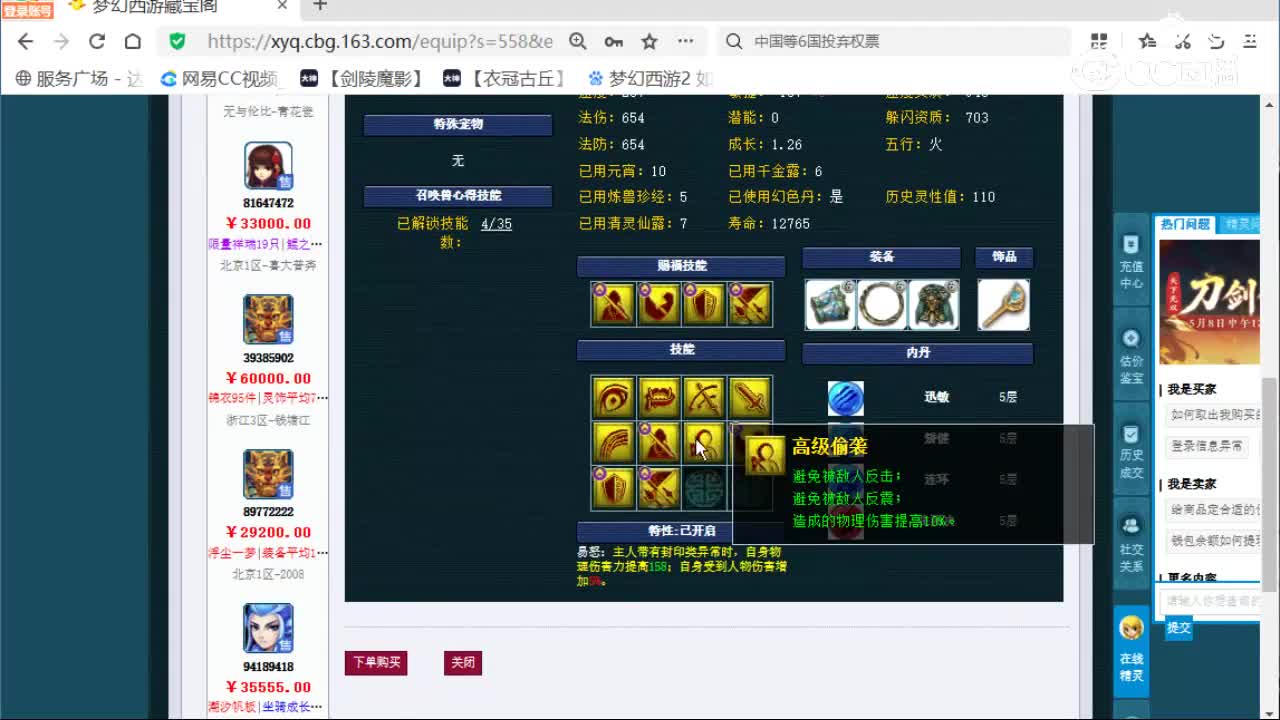Close the 梦幻西游藏宝阁 tab

[x=282, y=6]
